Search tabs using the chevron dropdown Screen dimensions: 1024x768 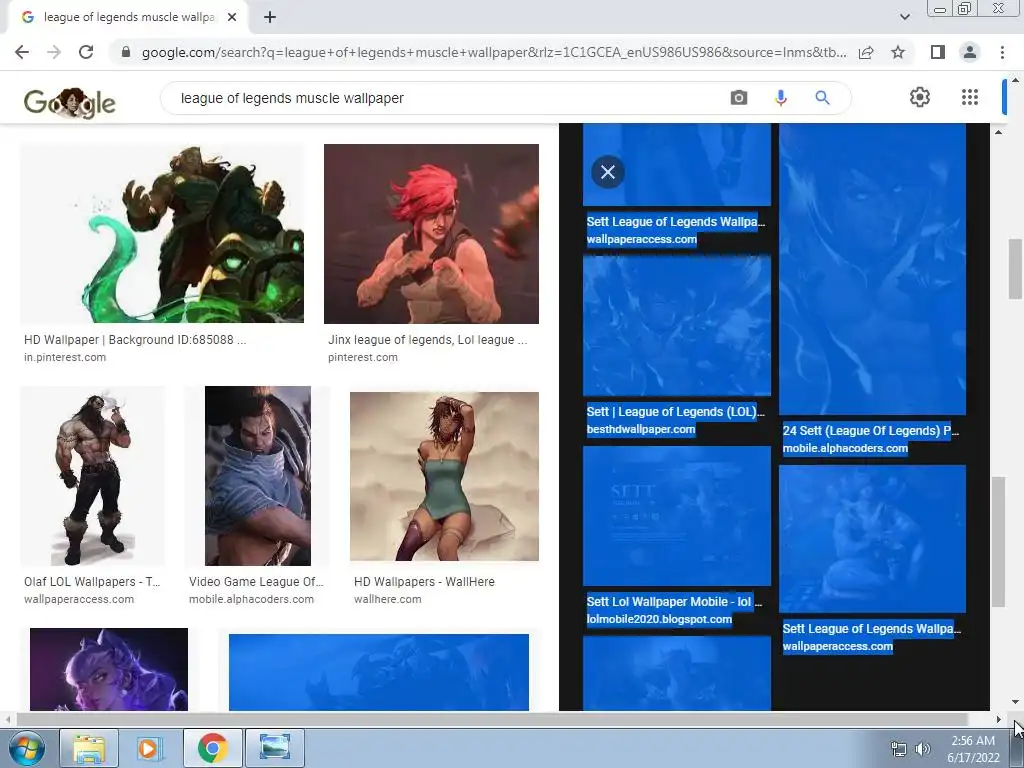pyautogui.click(x=904, y=17)
